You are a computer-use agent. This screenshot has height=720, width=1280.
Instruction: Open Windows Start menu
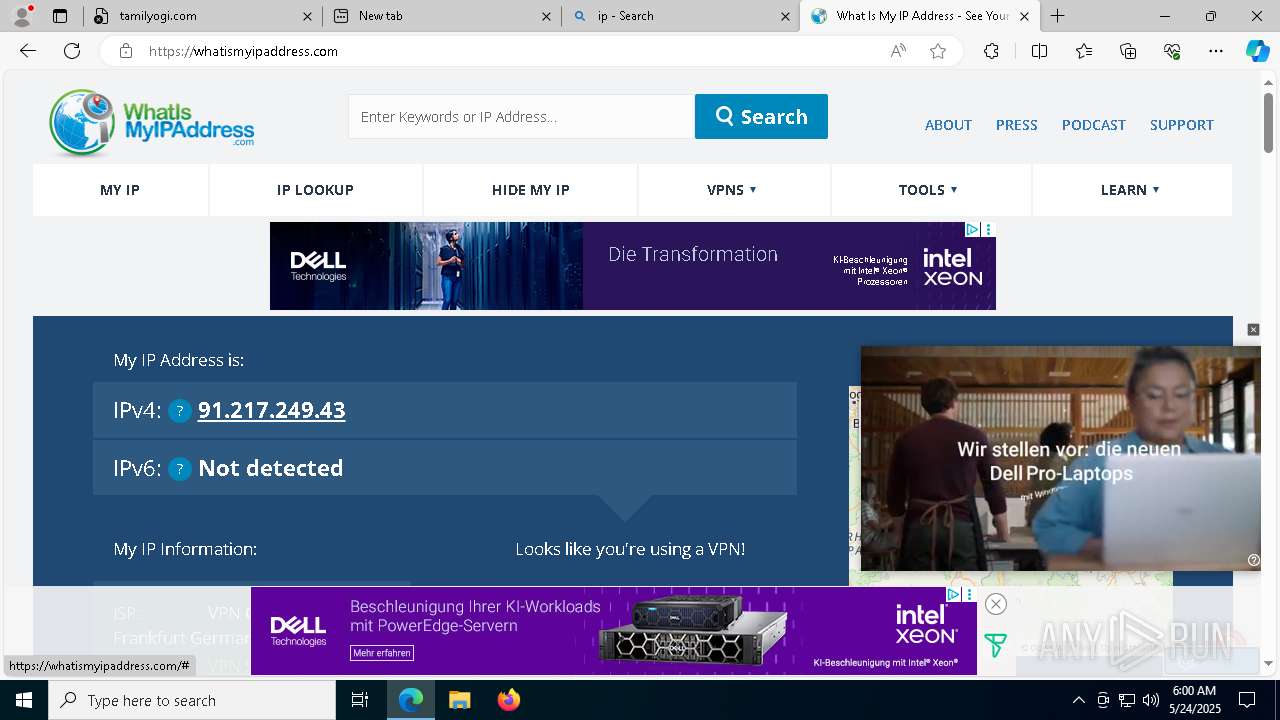24,700
